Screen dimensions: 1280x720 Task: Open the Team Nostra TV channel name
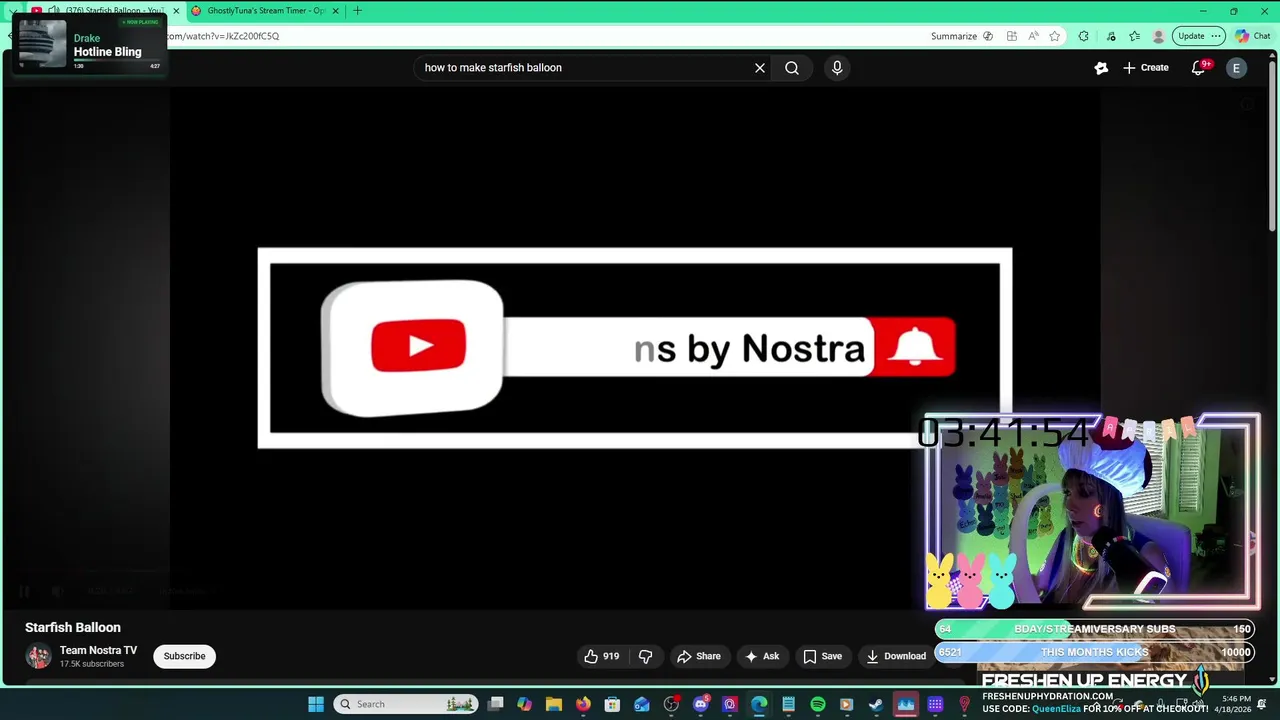pos(98,650)
